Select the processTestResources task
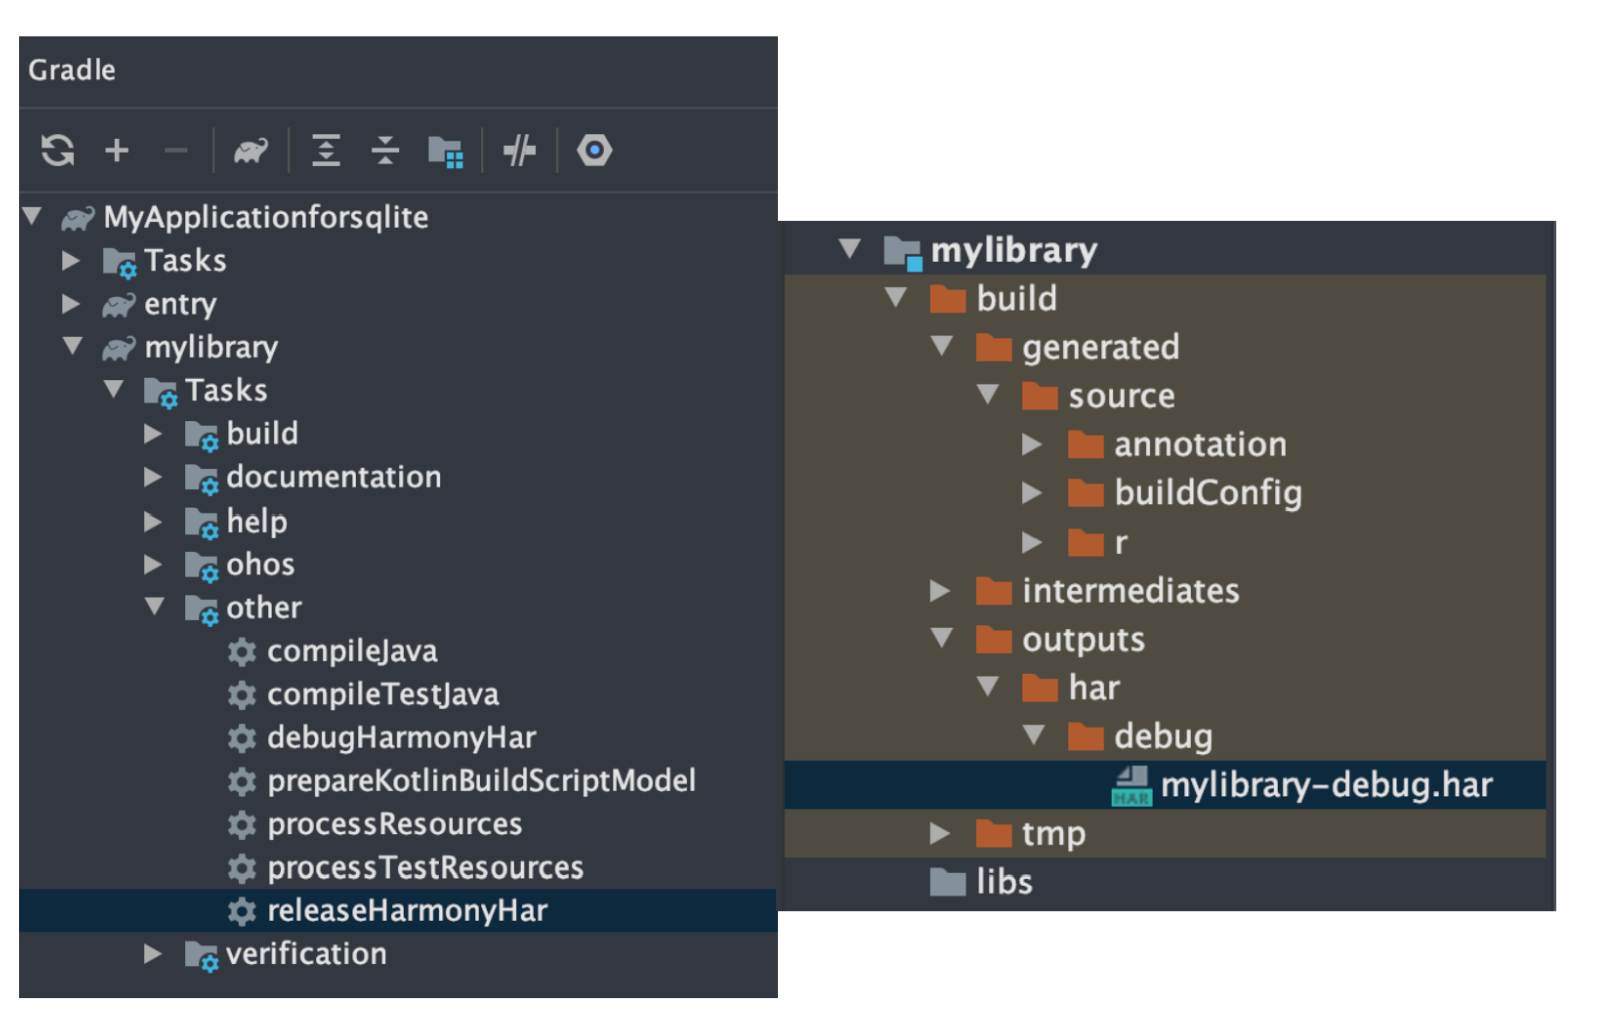The height and width of the screenshot is (1026, 1602). pos(425,867)
